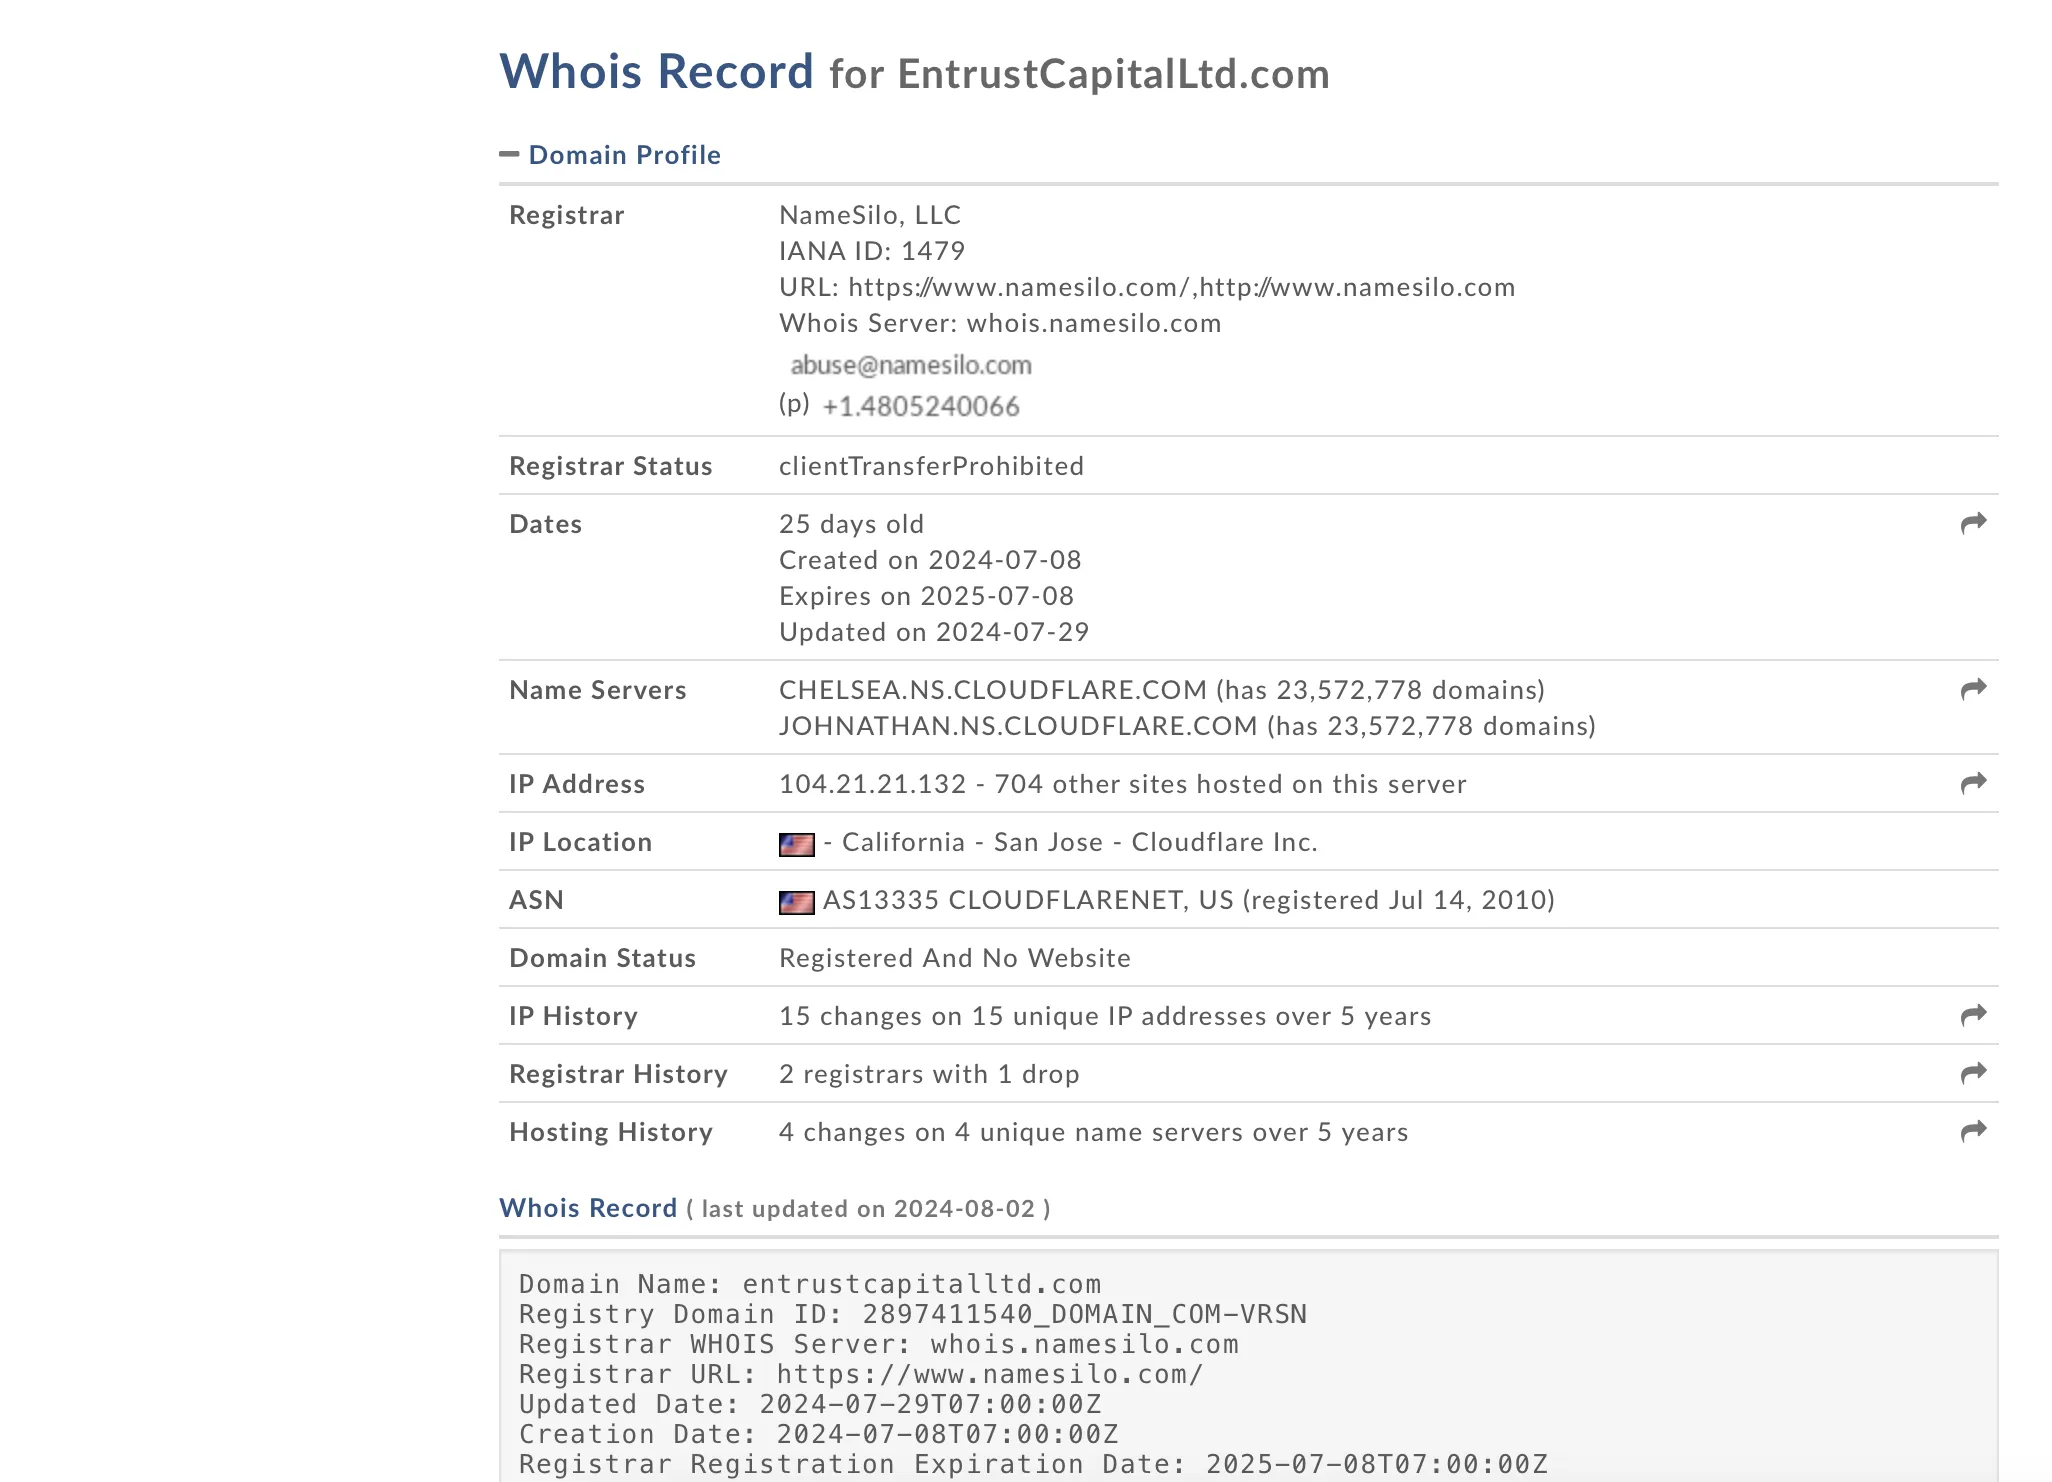The image size is (2052, 1482).
Task: Click the share arrow in Dates row
Action: coord(1973,523)
